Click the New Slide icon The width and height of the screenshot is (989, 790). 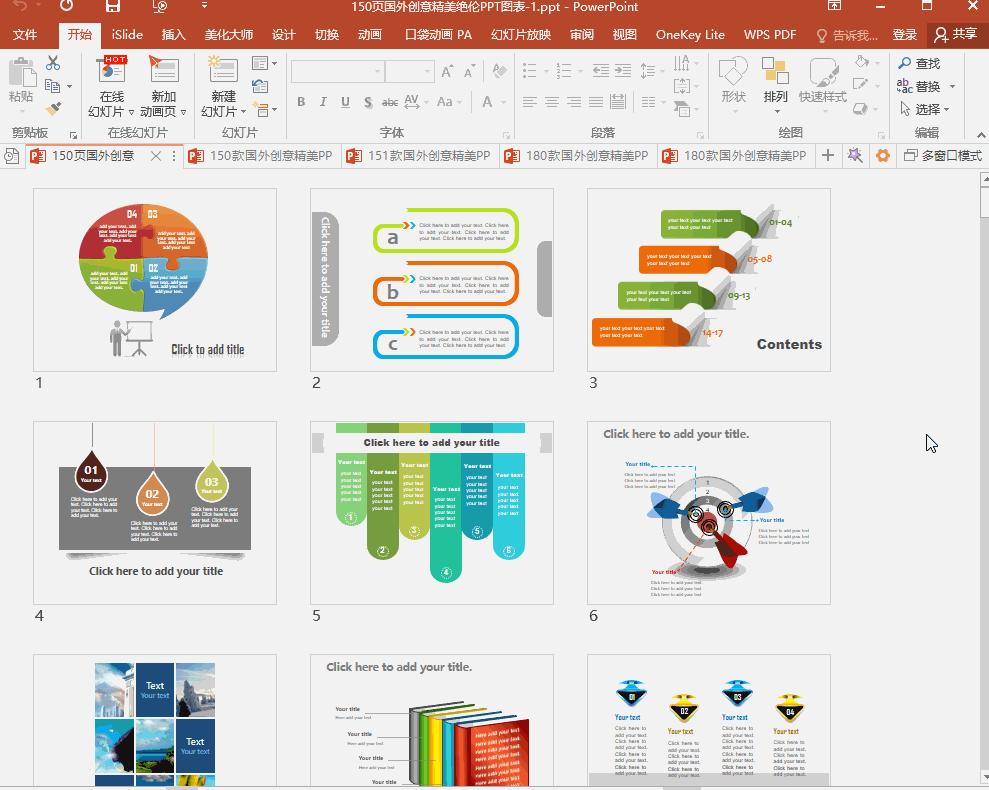click(223, 70)
